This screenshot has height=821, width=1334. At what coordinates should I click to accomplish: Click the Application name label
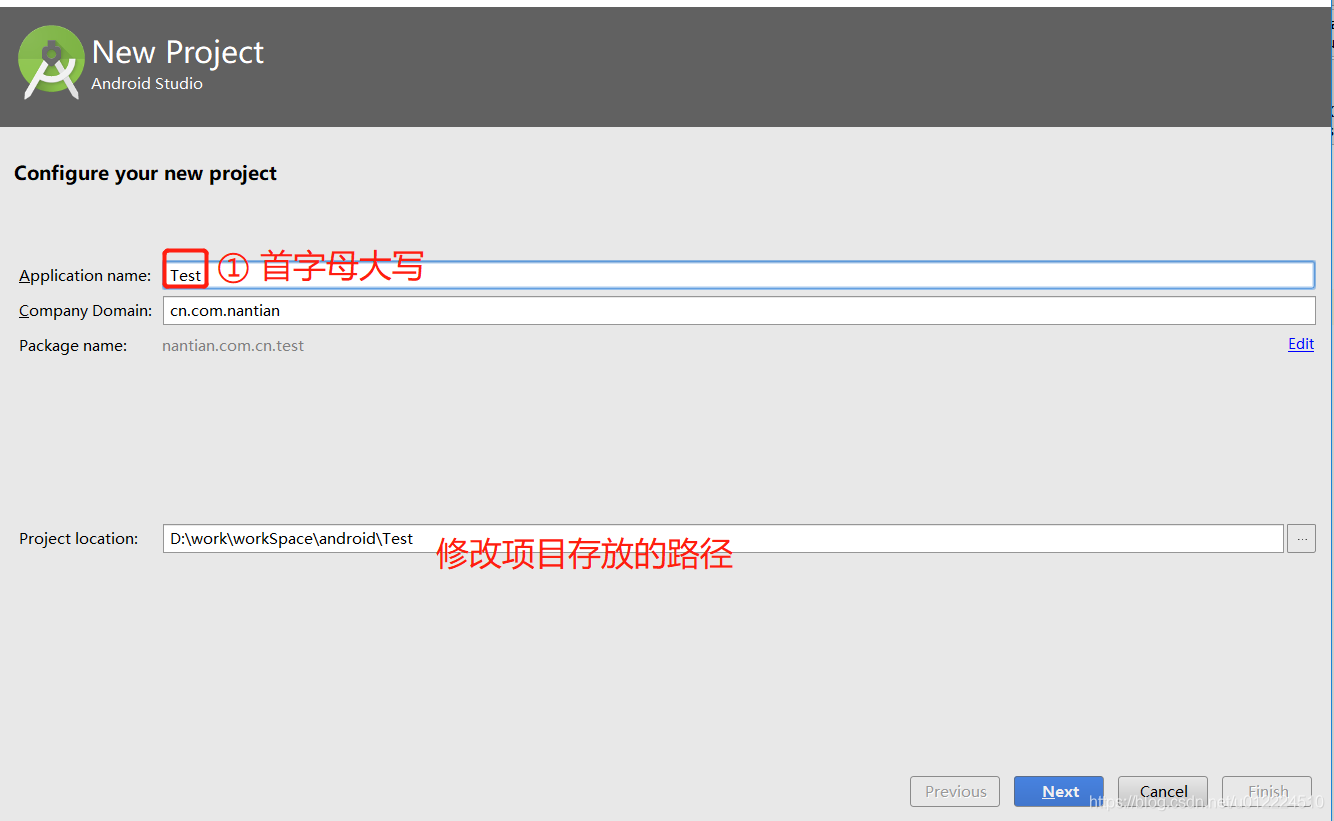(x=85, y=276)
